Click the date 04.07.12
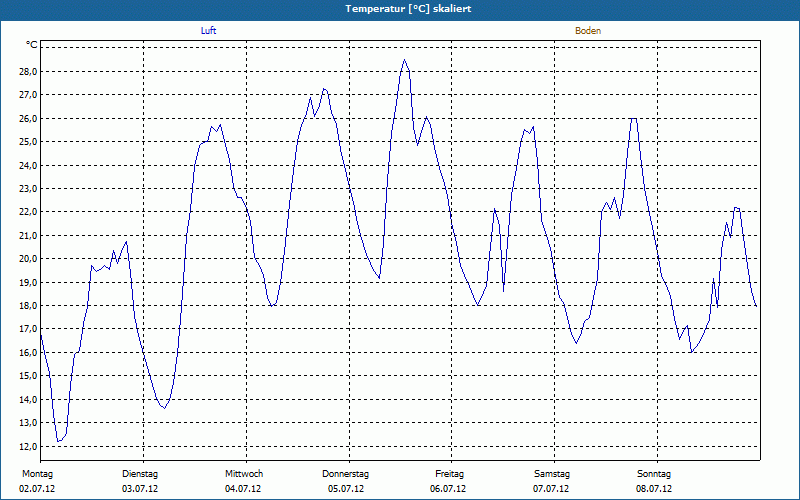 [243, 489]
